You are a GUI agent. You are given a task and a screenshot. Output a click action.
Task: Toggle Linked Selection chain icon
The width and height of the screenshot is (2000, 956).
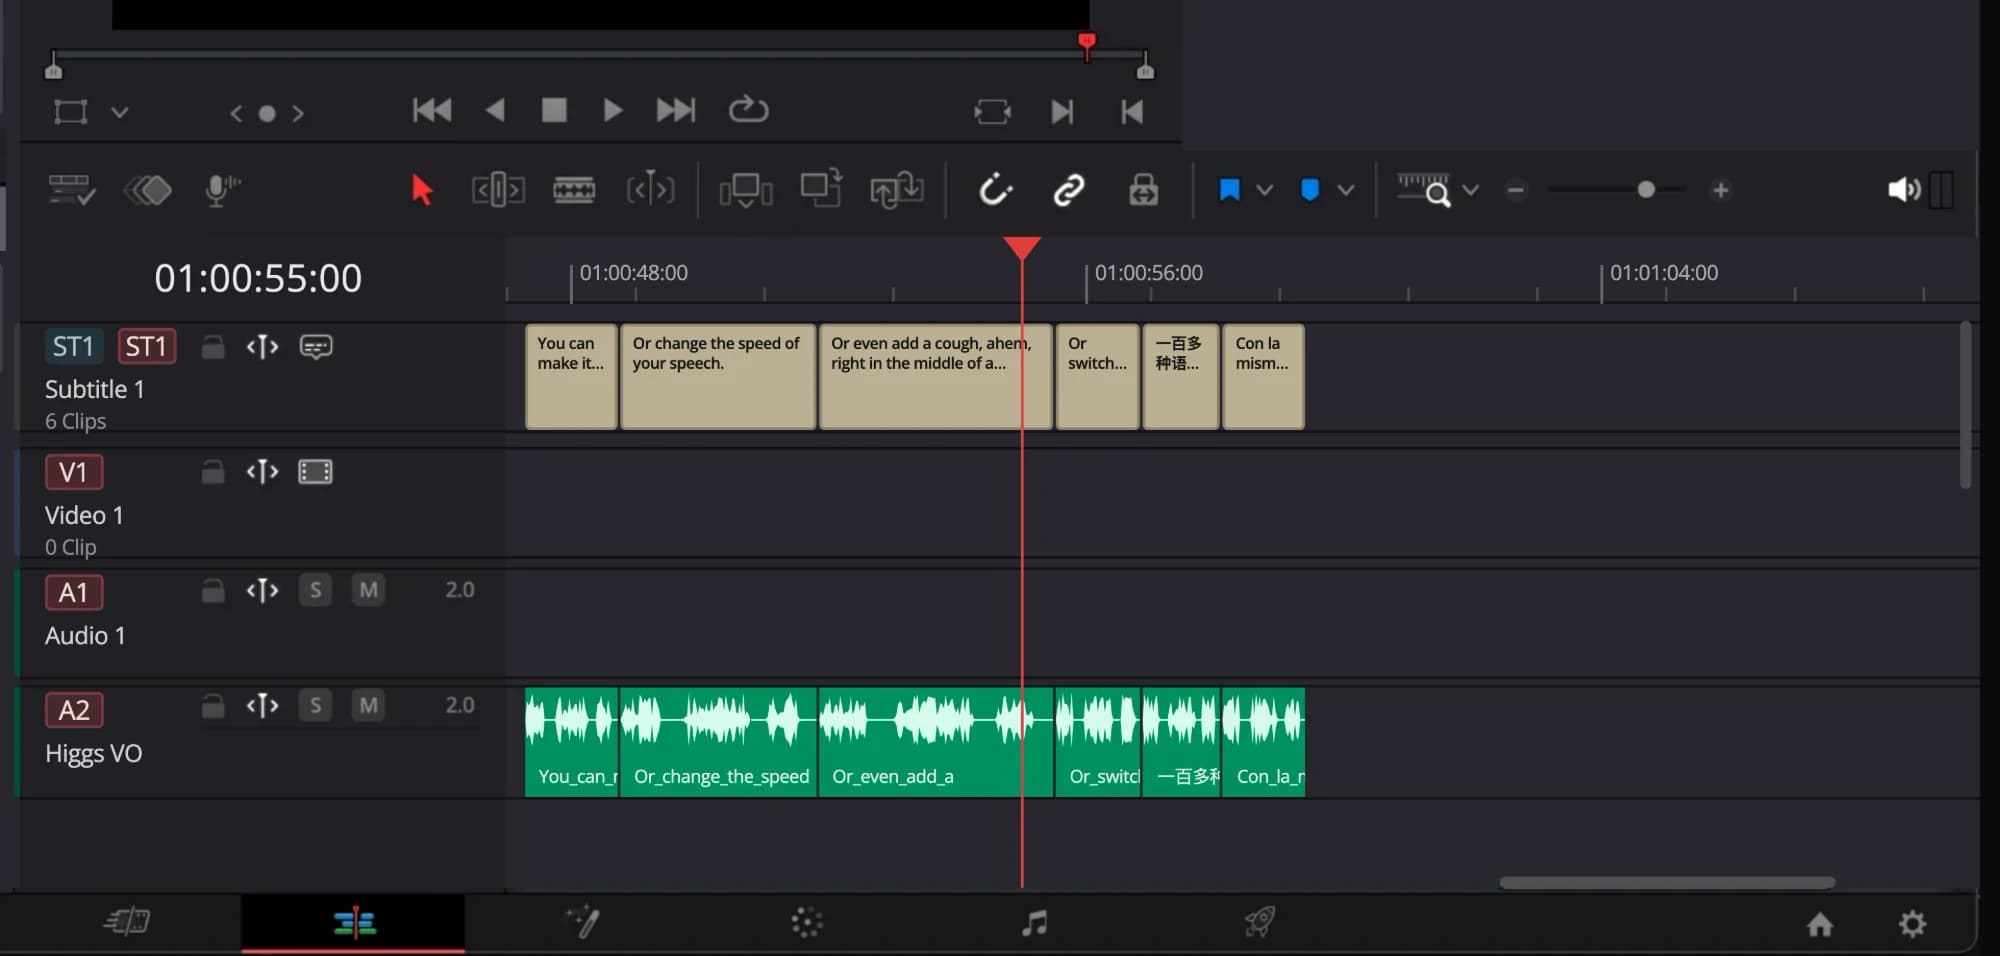pos(1069,189)
